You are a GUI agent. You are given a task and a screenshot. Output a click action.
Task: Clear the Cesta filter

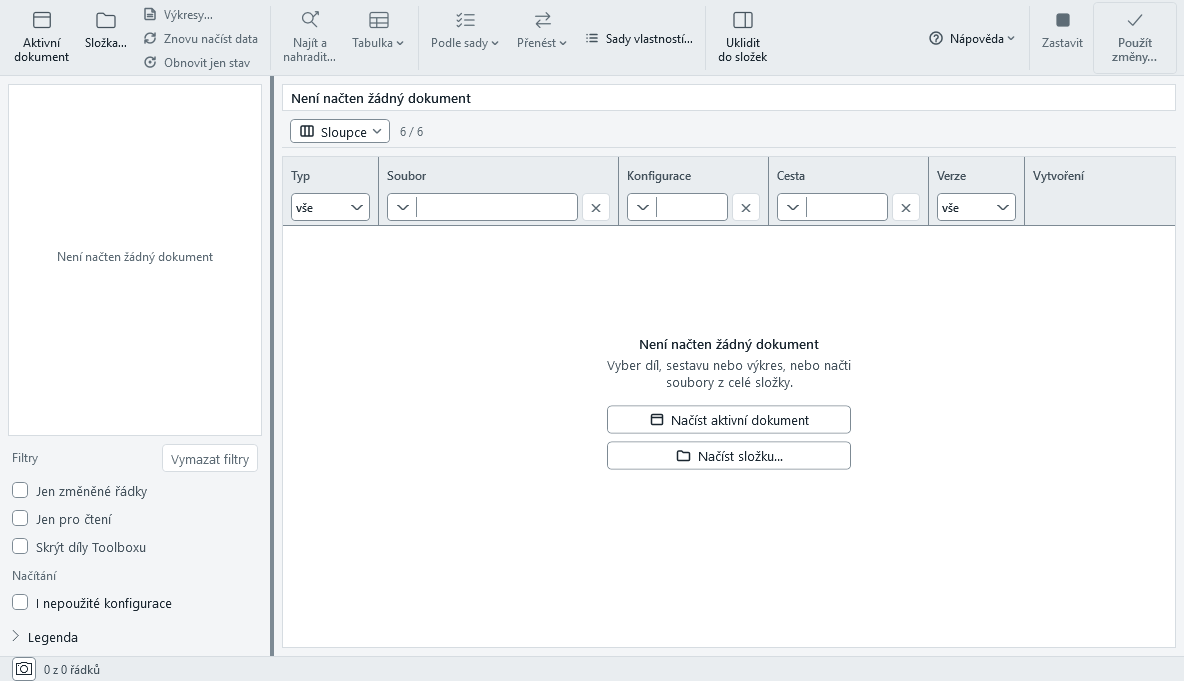pyautogui.click(x=906, y=208)
